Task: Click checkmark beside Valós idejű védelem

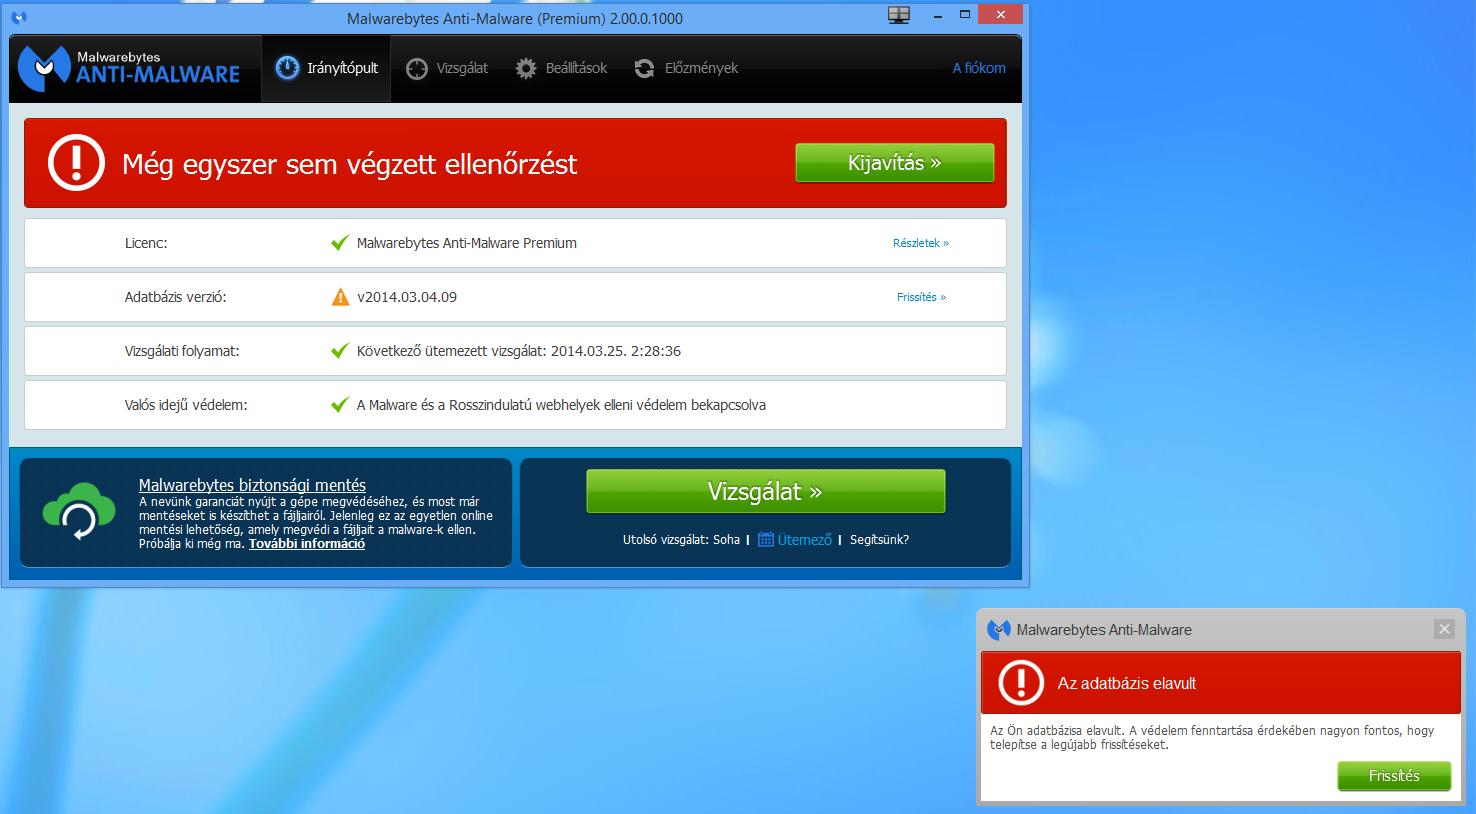Action: [340, 405]
